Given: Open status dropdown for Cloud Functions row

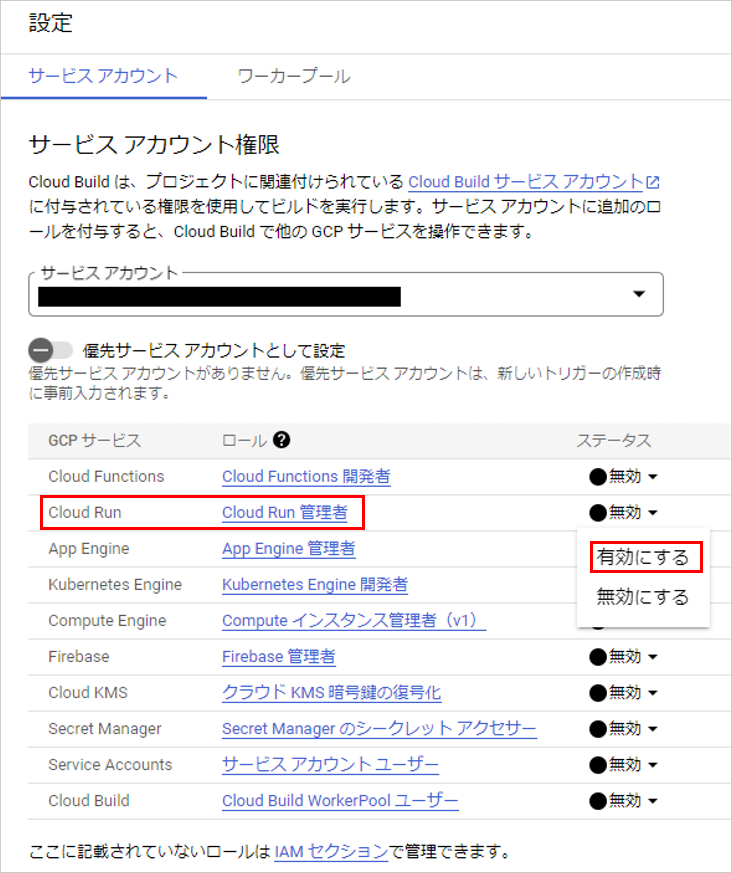Looking at the screenshot, I should 623,477.
